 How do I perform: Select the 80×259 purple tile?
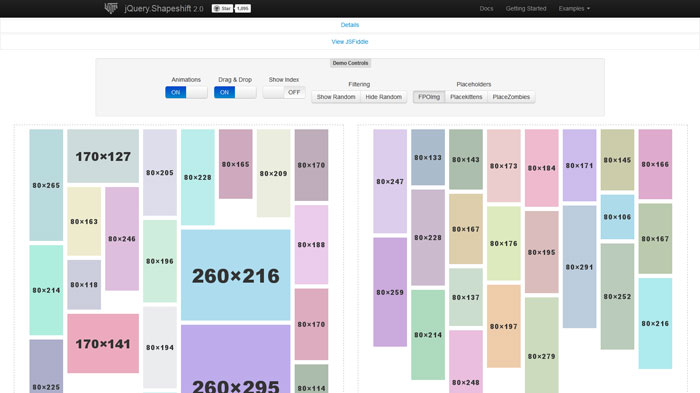[x=390, y=292]
